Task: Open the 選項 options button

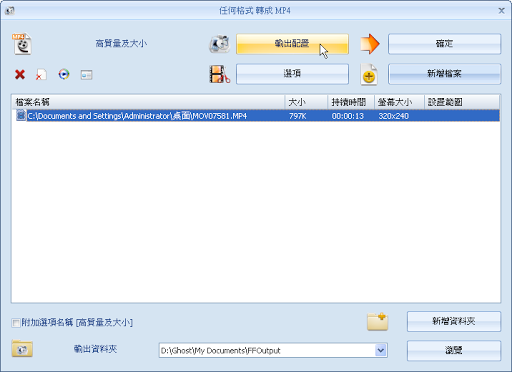Action: click(x=292, y=74)
